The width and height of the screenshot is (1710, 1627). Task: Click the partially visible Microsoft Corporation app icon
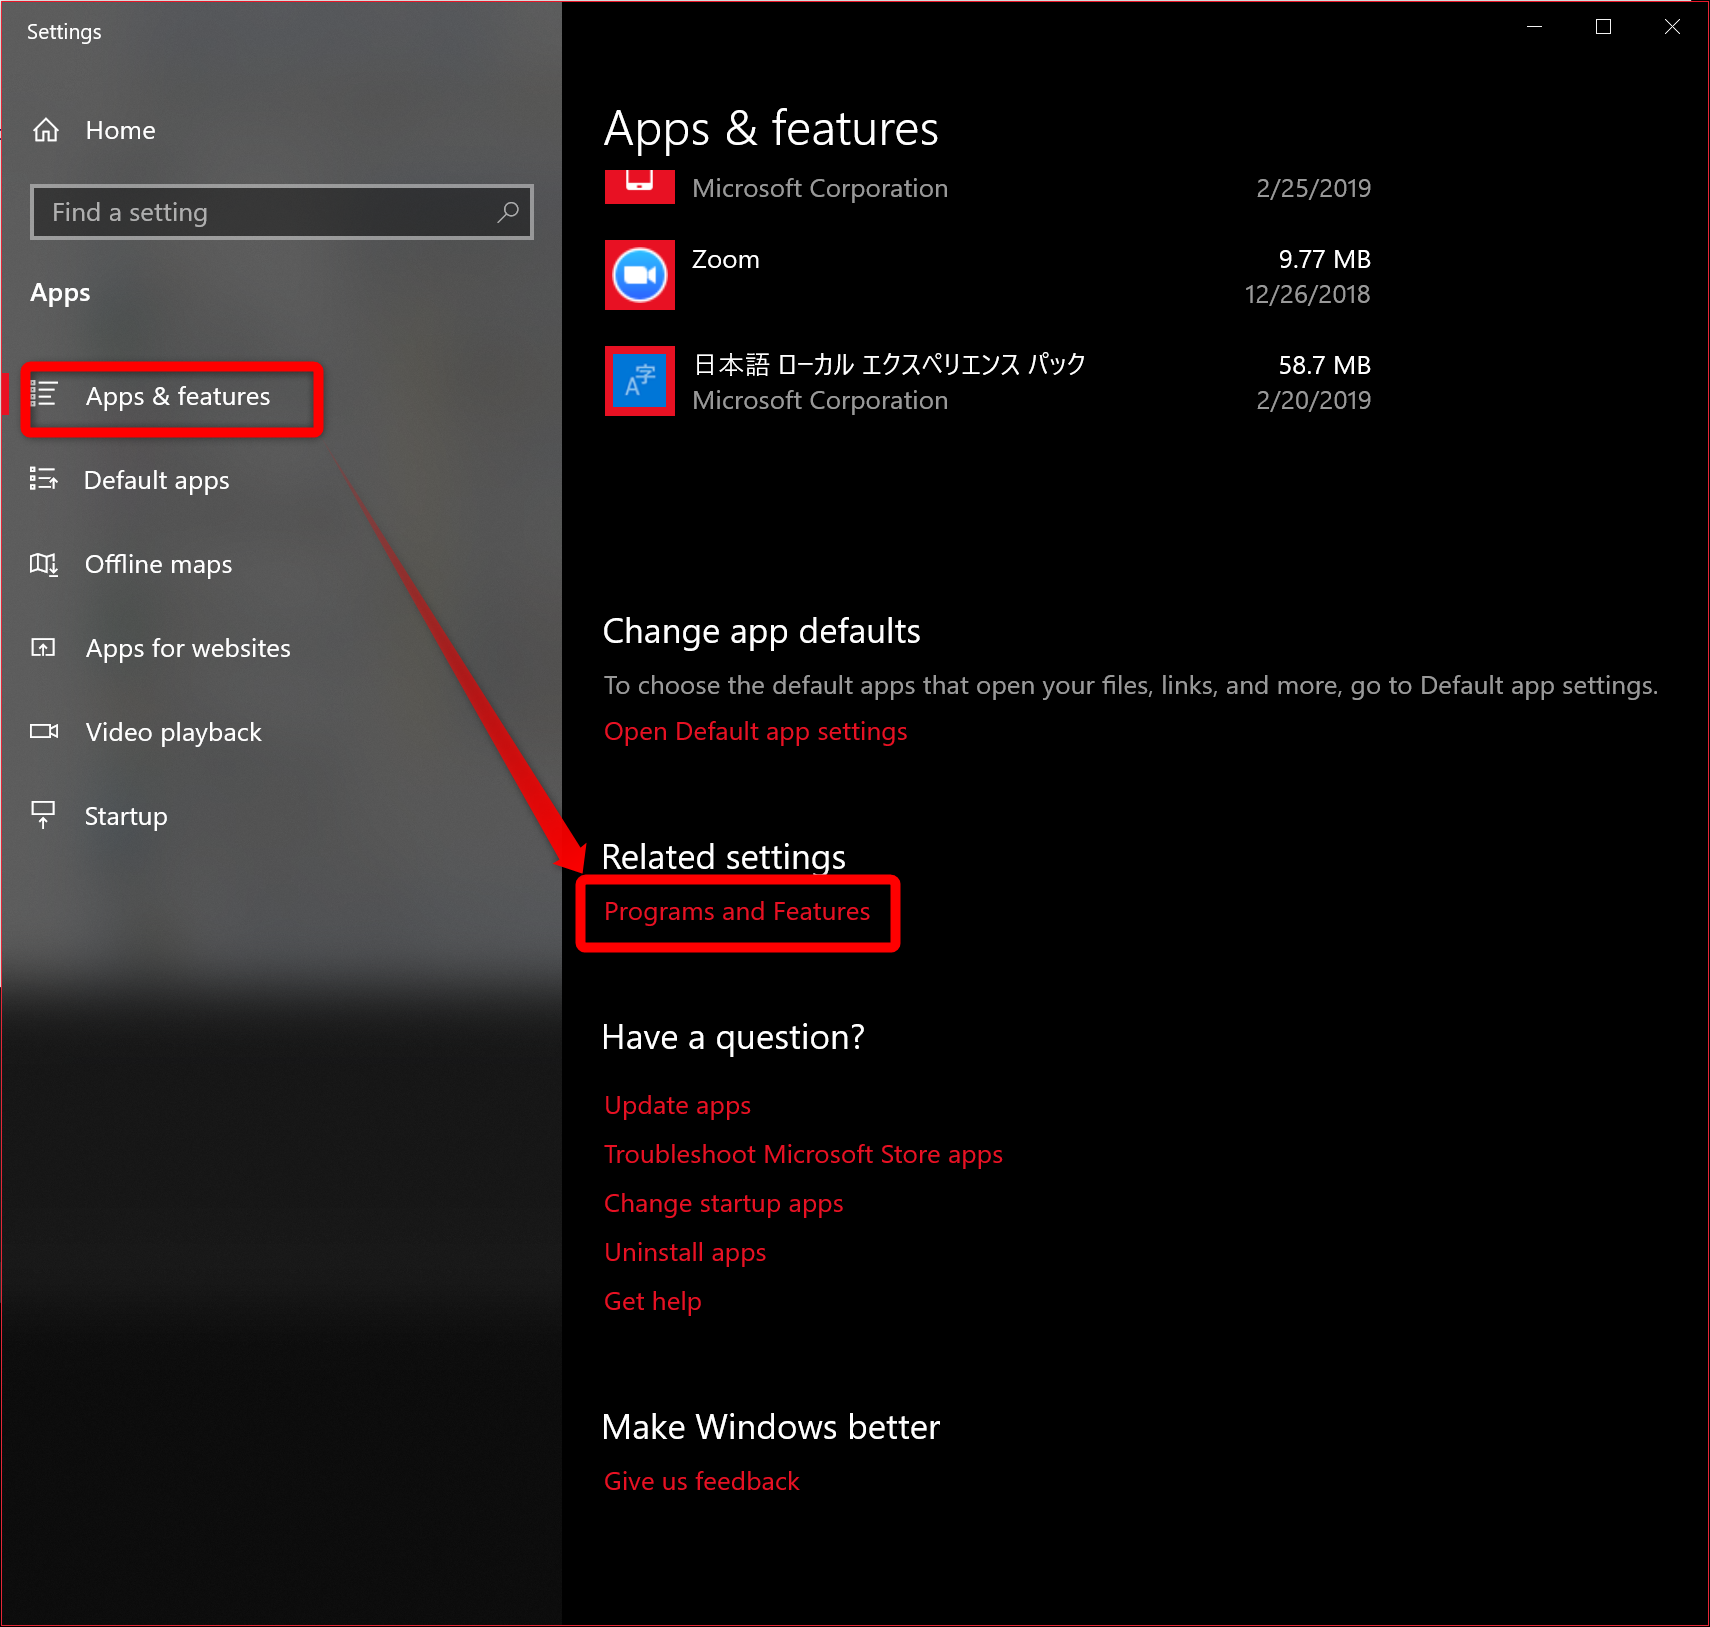pyautogui.click(x=640, y=187)
